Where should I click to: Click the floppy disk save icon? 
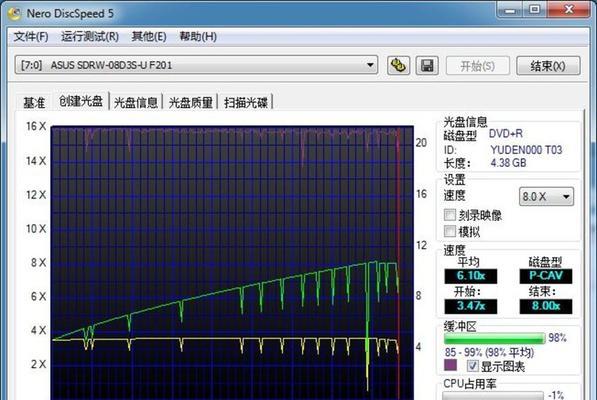tap(427, 65)
